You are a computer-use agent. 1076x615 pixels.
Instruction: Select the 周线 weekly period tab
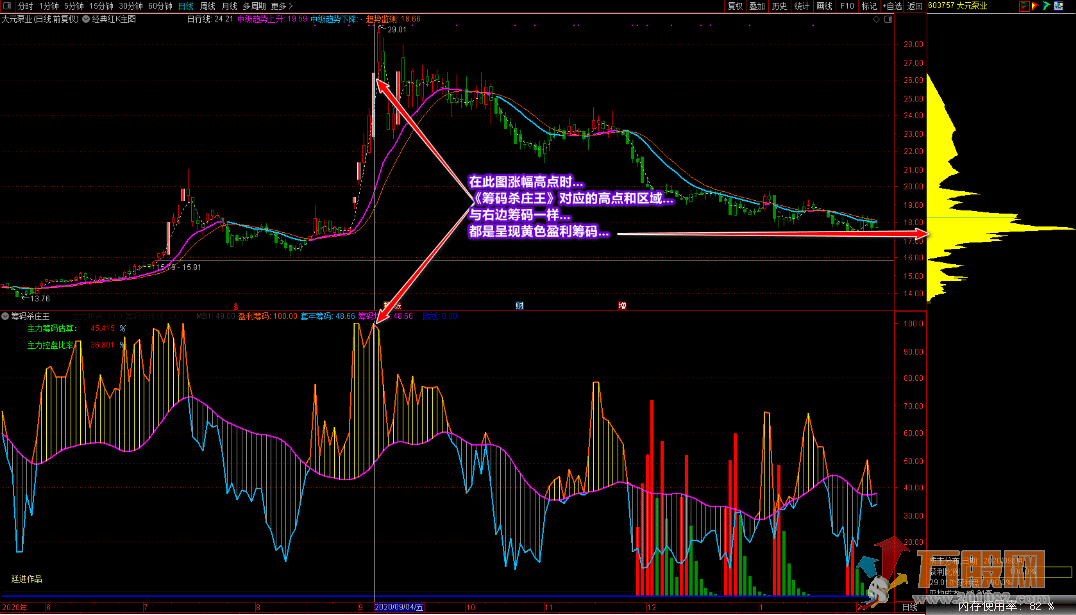coord(208,5)
